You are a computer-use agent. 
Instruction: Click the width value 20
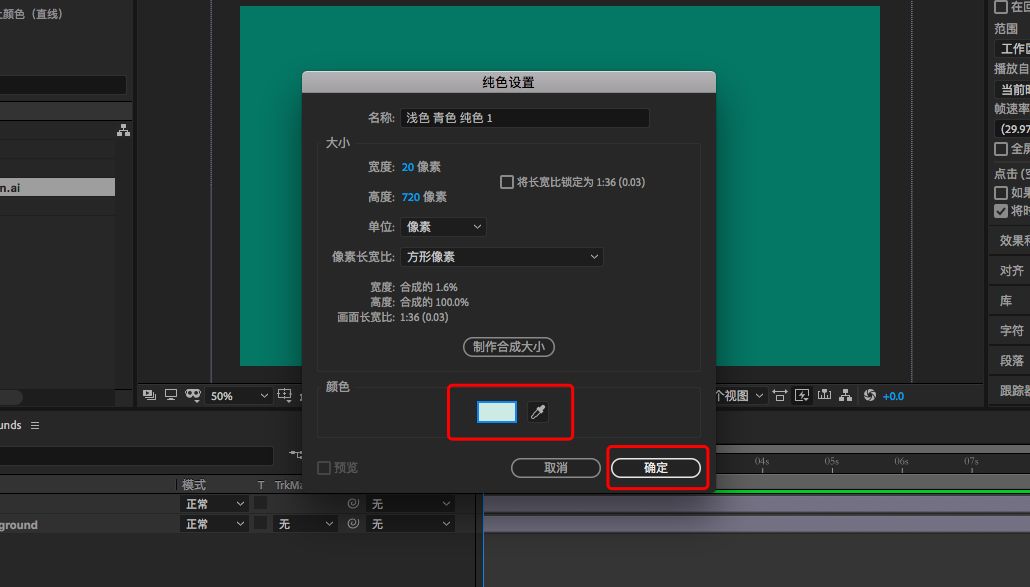click(408, 167)
